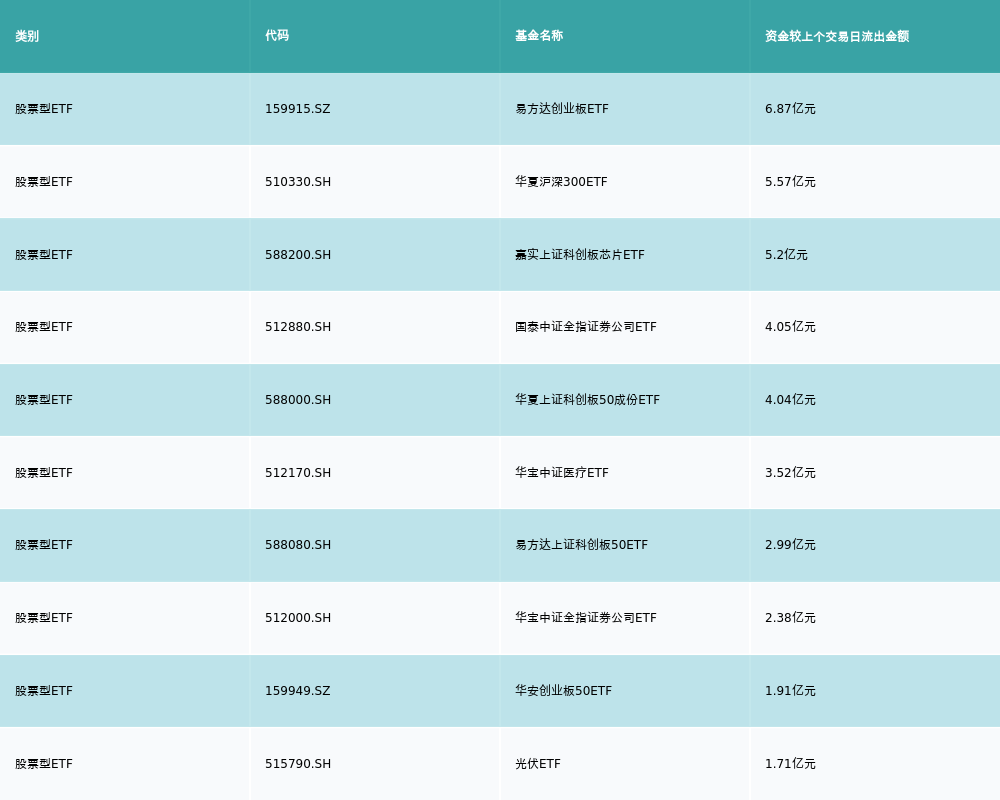
Task: Click fund name 光伏ETF
Action: pos(538,764)
